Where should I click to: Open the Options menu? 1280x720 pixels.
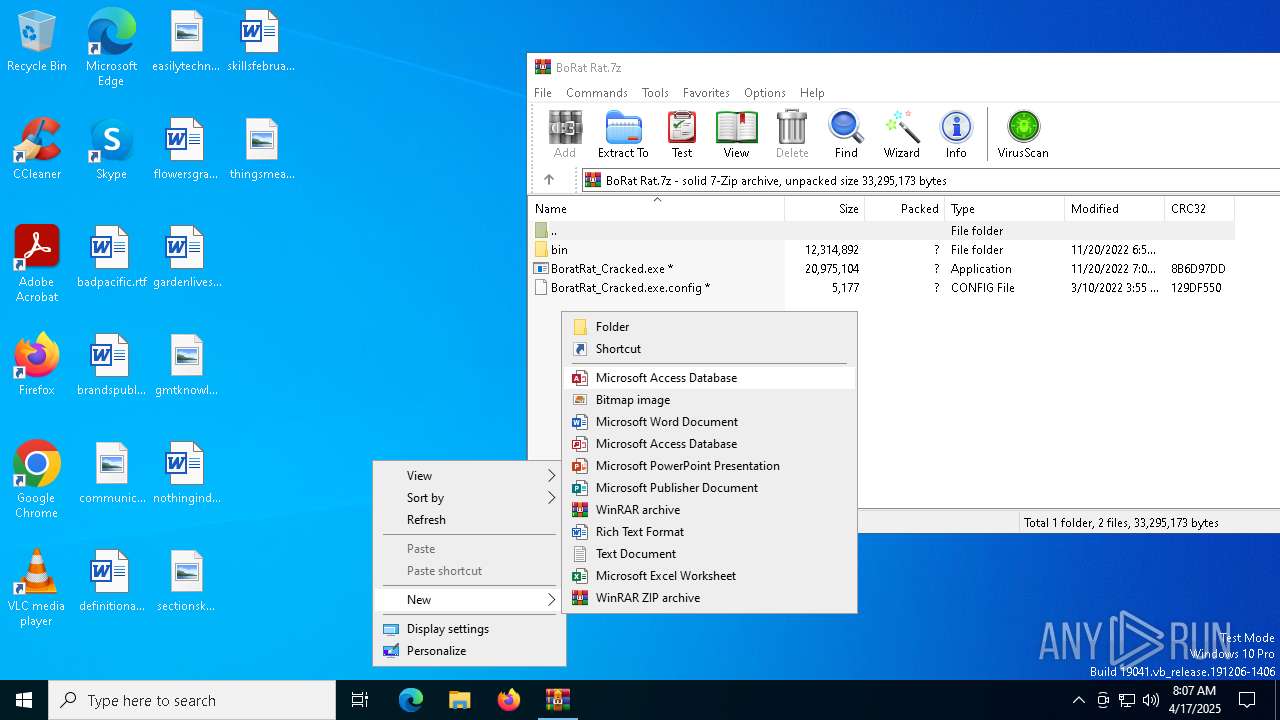765,92
